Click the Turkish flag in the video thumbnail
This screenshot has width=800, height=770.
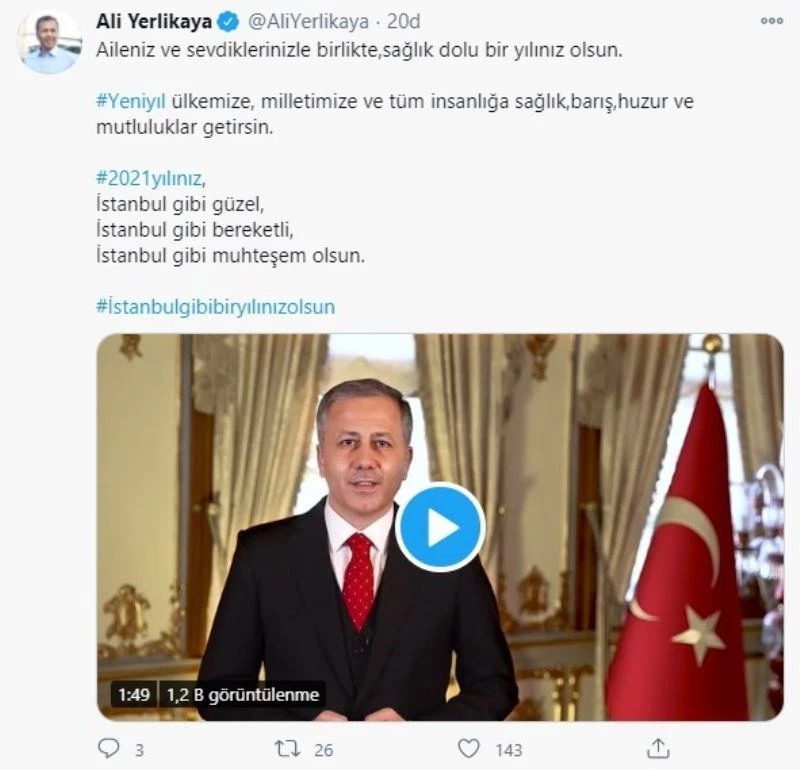tap(680, 570)
